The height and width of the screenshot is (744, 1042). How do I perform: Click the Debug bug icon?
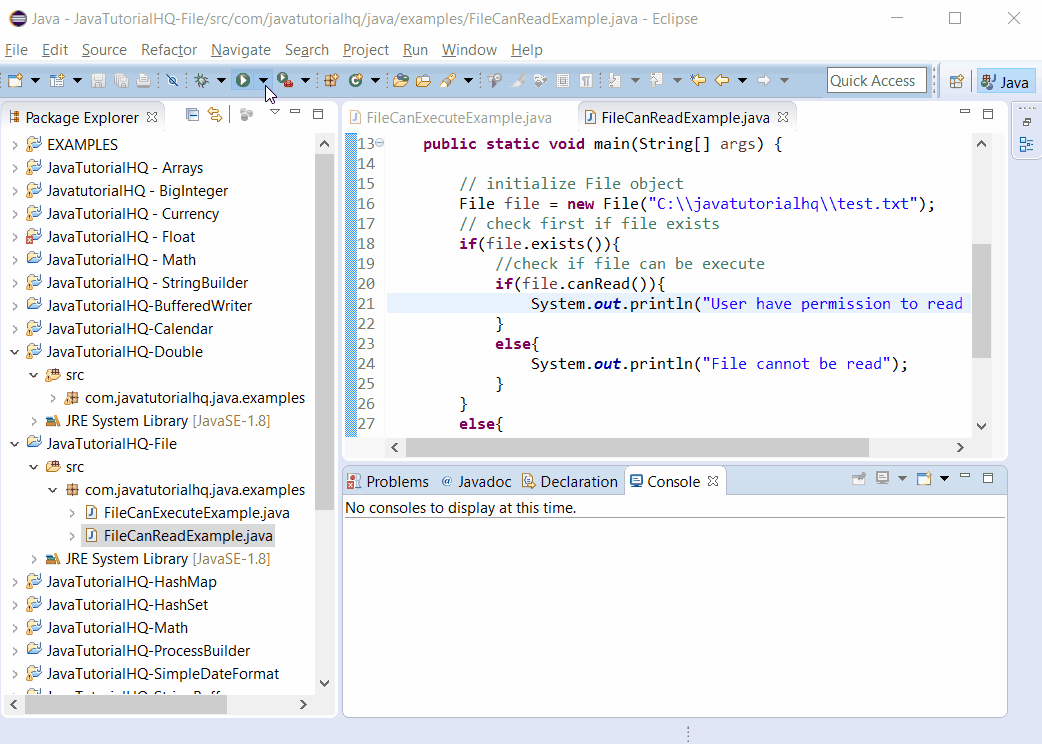200,81
